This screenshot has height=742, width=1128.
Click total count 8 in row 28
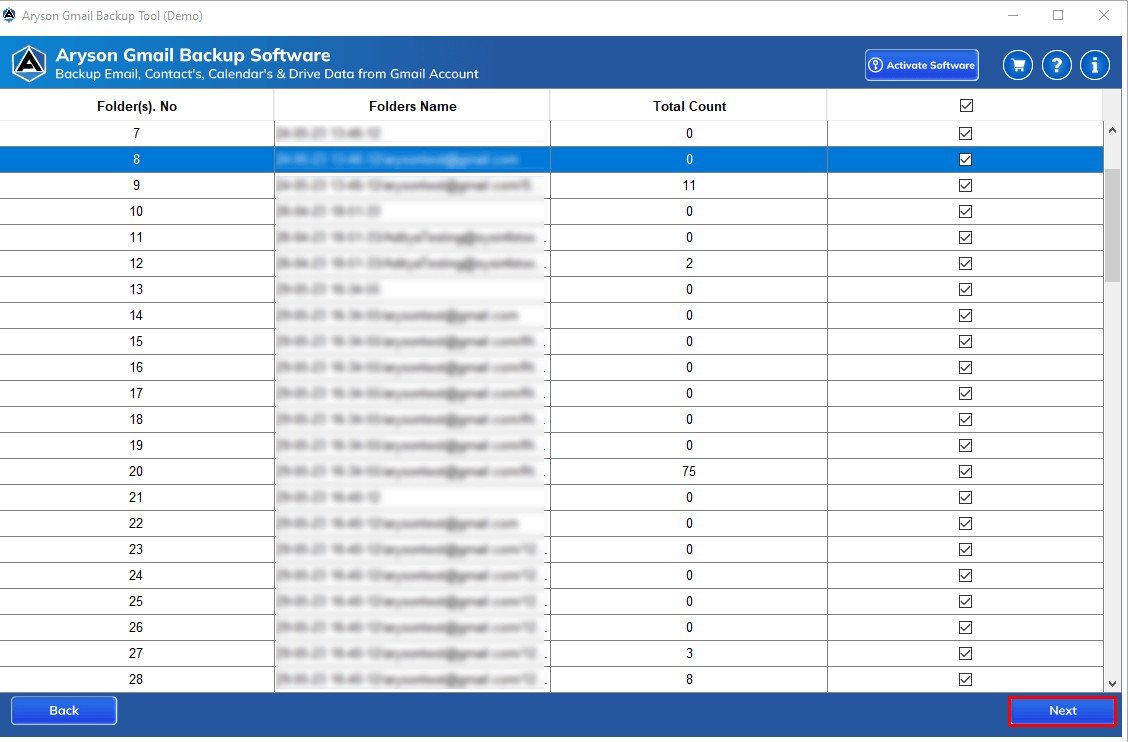(689, 679)
